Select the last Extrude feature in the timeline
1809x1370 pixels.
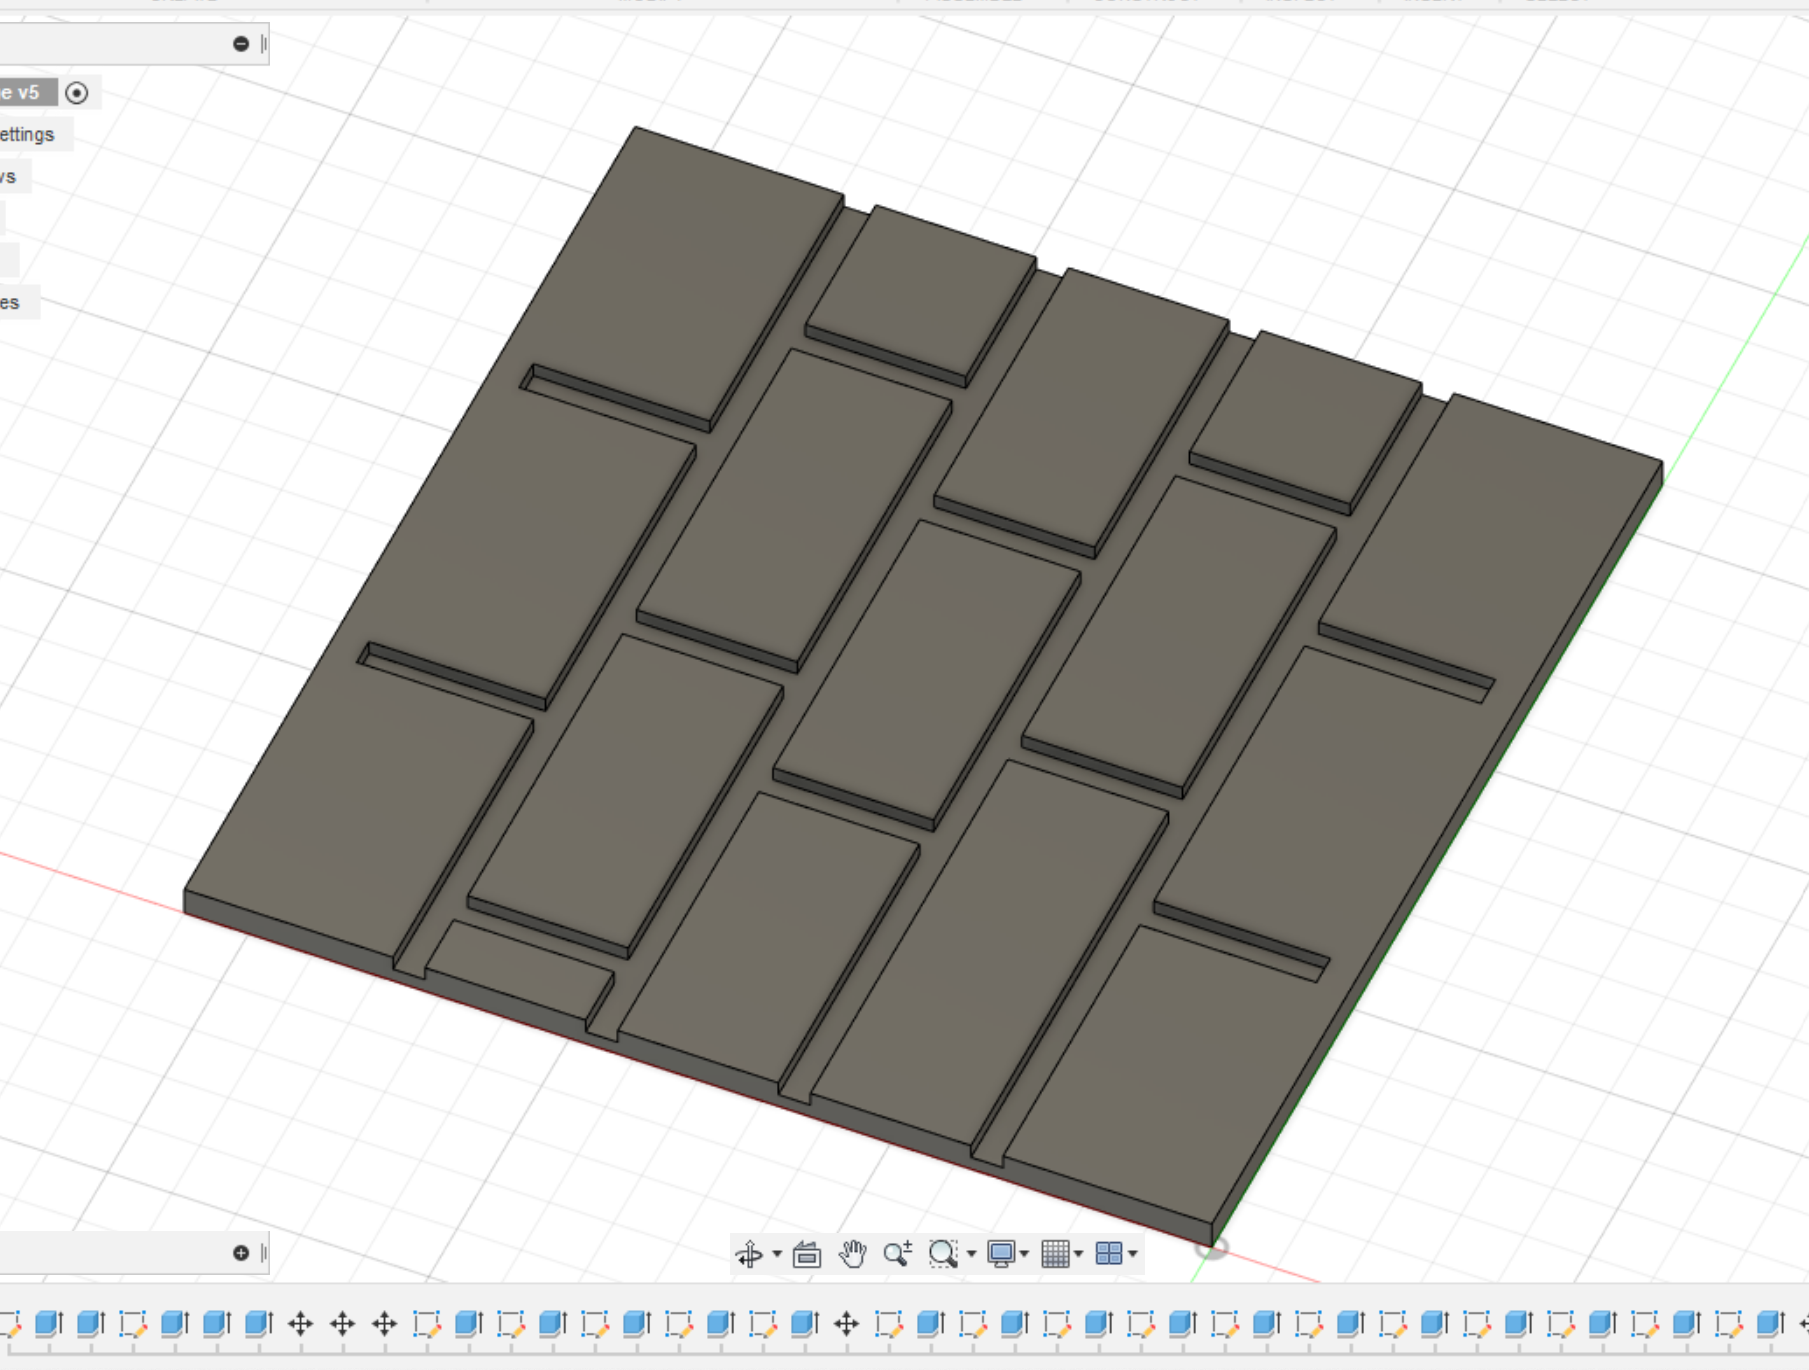[1770, 1324]
